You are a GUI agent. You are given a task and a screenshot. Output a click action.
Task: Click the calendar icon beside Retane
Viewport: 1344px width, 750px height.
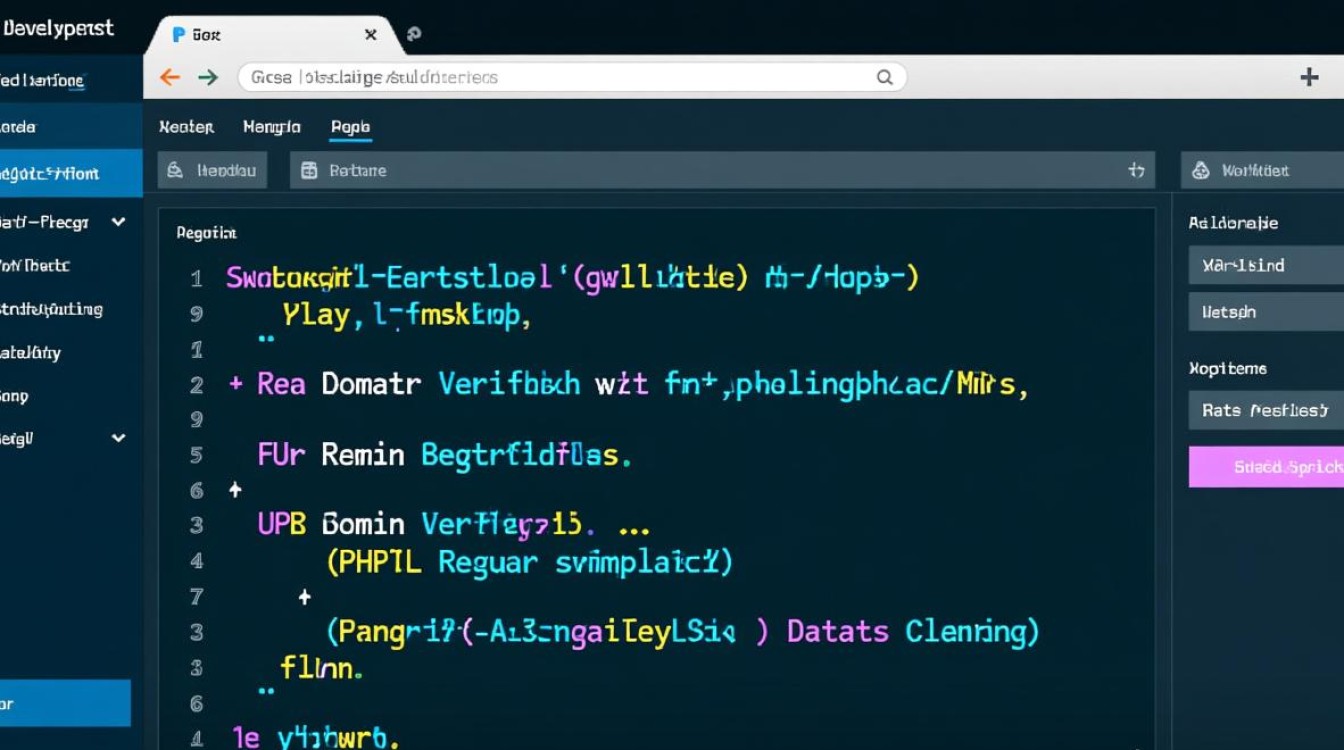[307, 170]
